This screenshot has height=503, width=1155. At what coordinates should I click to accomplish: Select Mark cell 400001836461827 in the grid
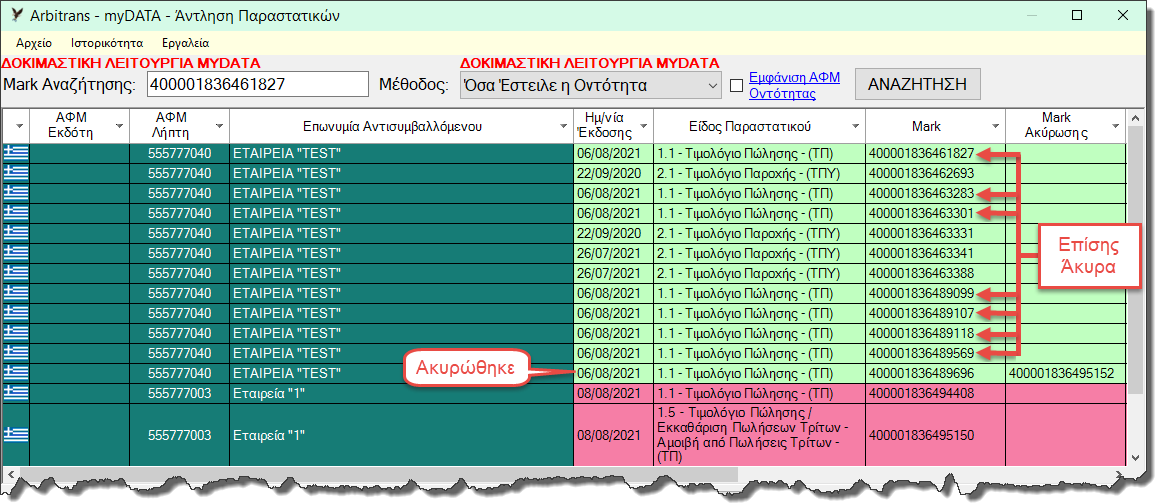tap(935, 153)
